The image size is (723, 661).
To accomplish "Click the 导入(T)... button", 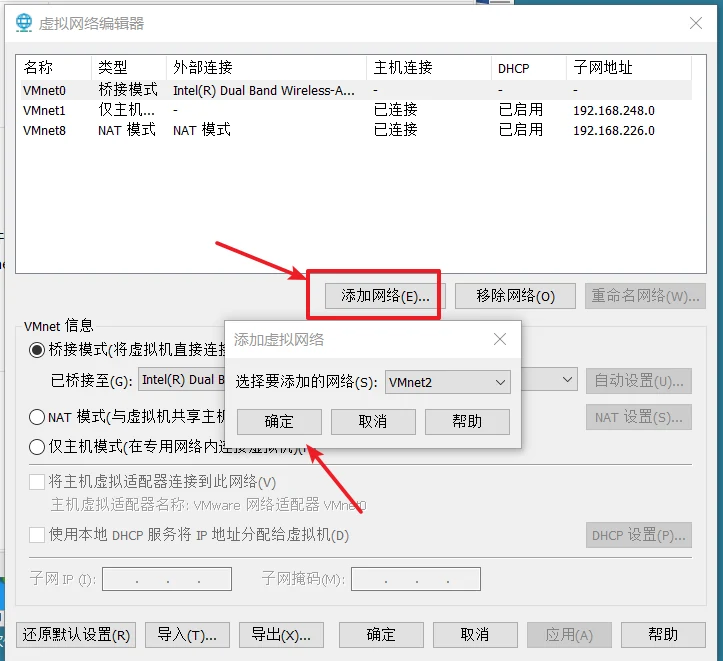I will [x=187, y=635].
